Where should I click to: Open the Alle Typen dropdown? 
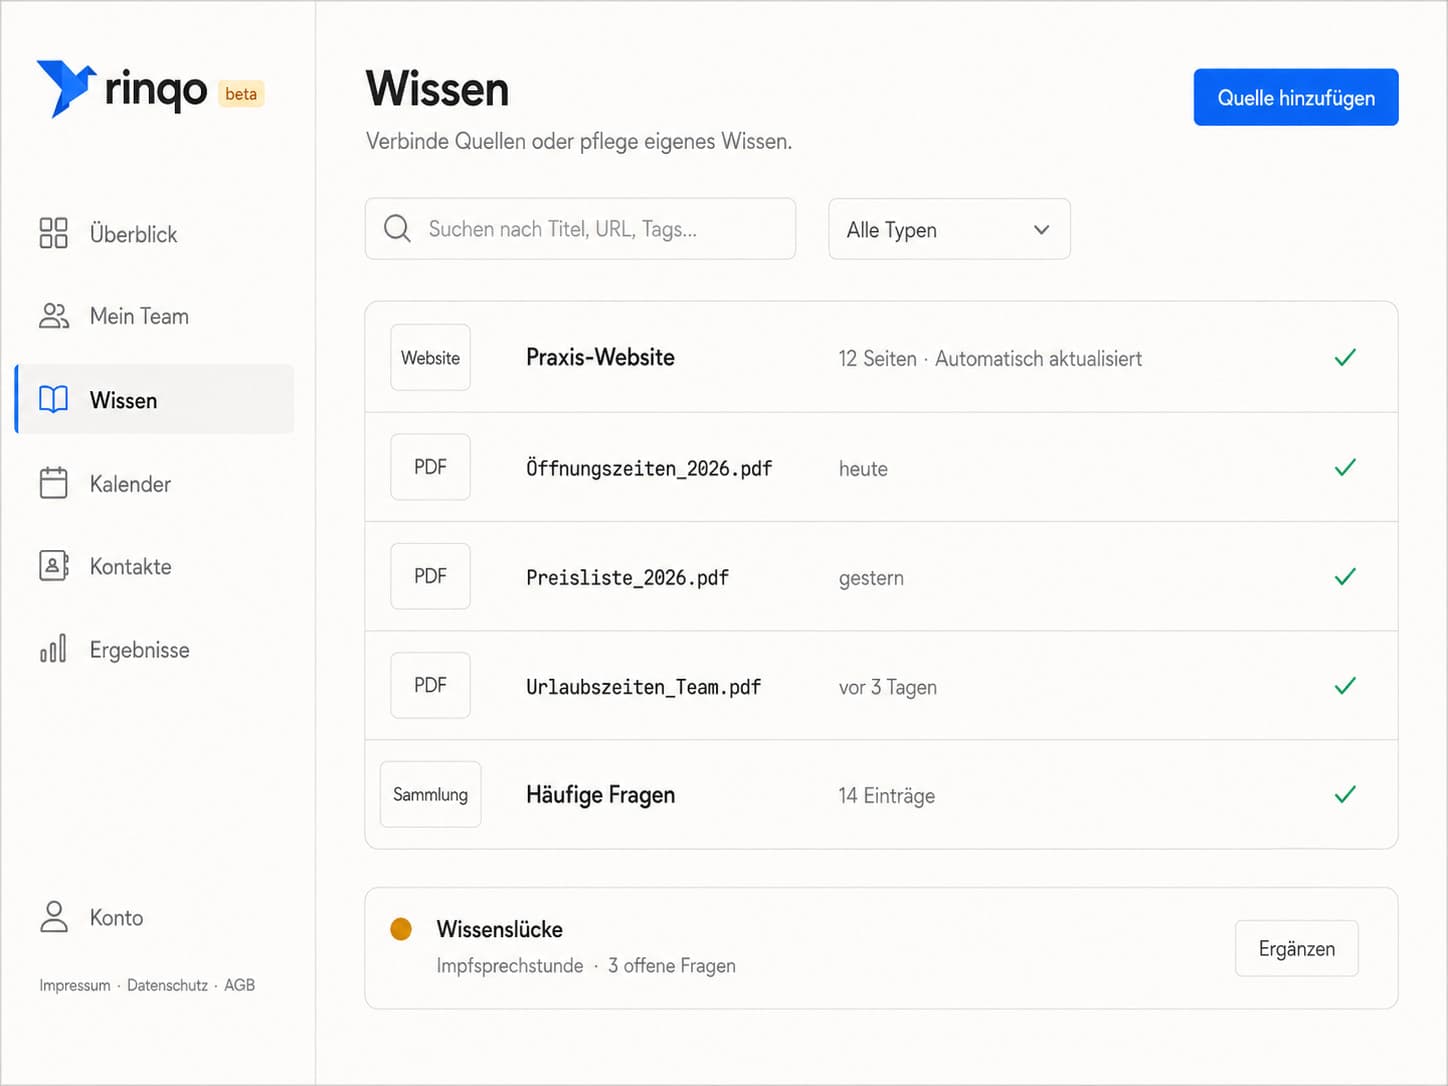click(x=949, y=229)
